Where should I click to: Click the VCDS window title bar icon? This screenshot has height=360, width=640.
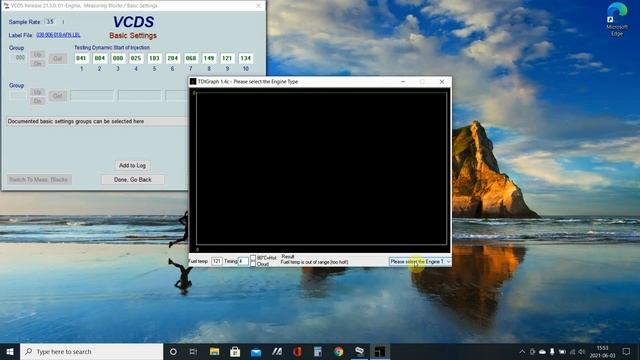pyautogui.click(x=6, y=6)
